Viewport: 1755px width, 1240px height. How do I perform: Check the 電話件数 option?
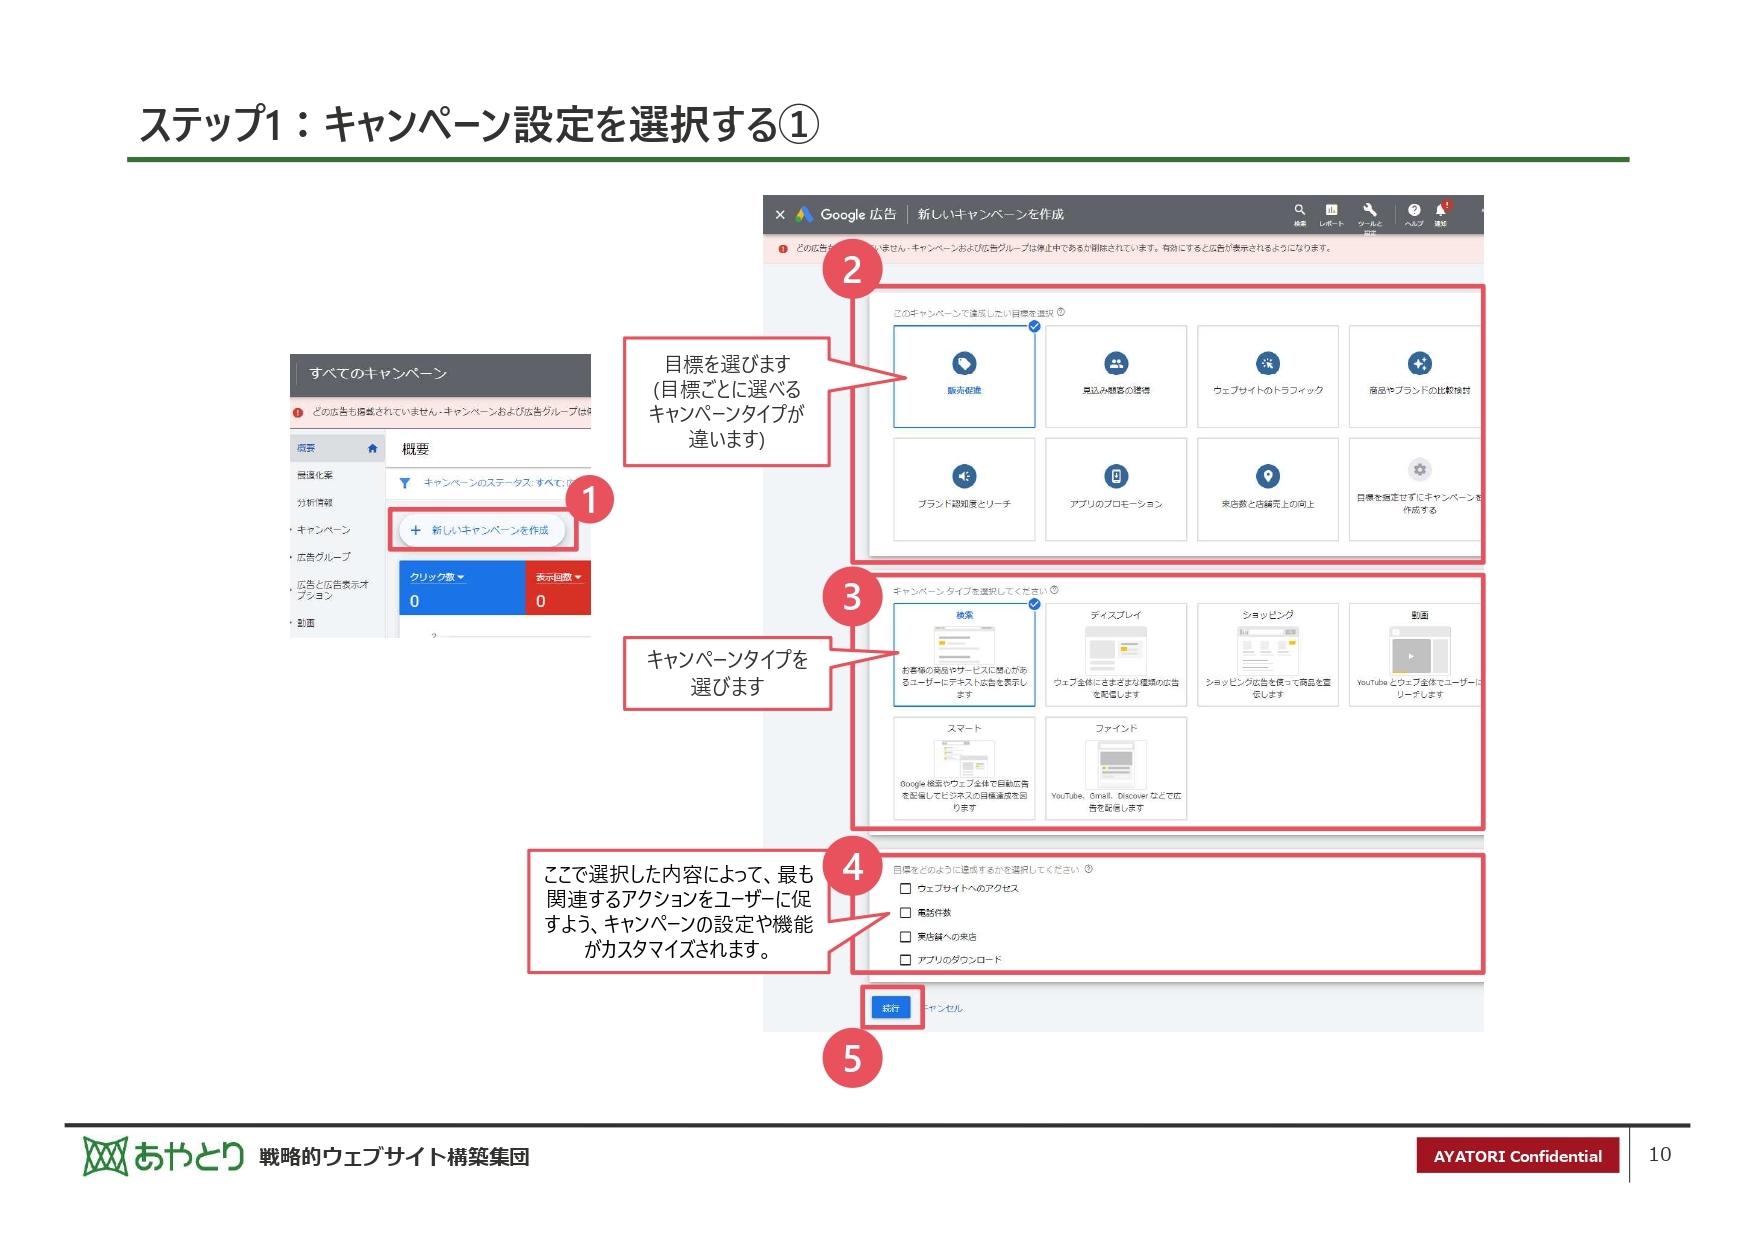tap(907, 912)
